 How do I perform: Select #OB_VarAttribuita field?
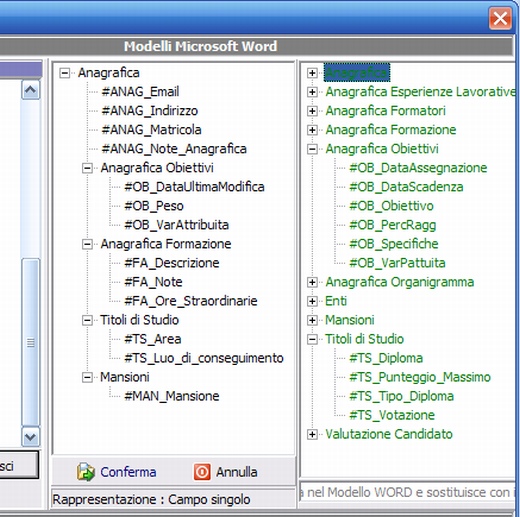coord(177,225)
